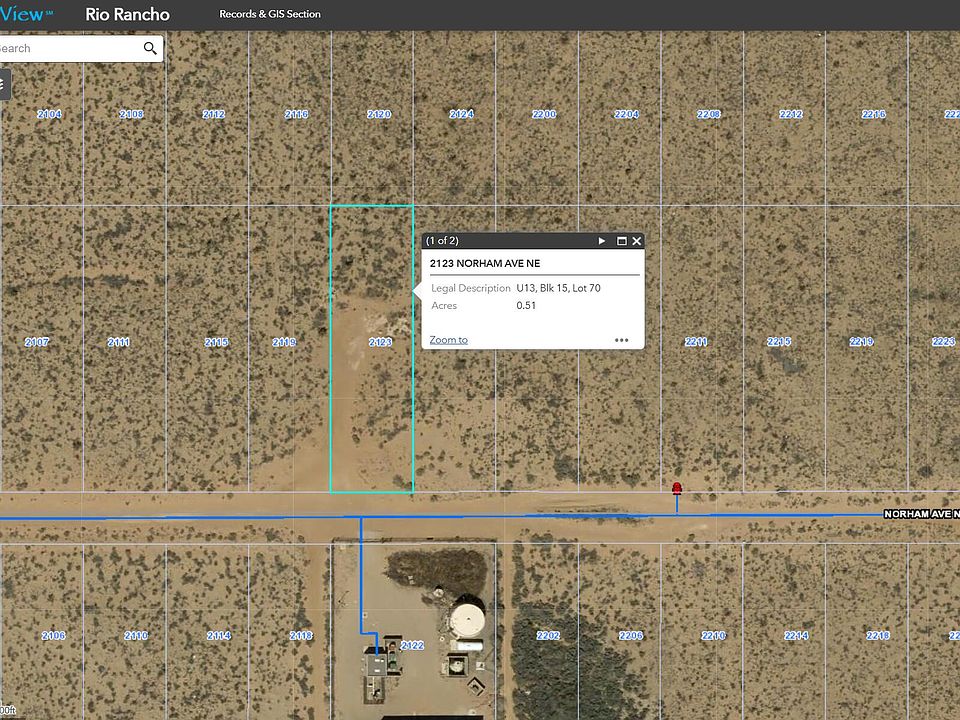The image size is (960, 720).
Task: Select parcel labeled 2108
Action: point(131,114)
